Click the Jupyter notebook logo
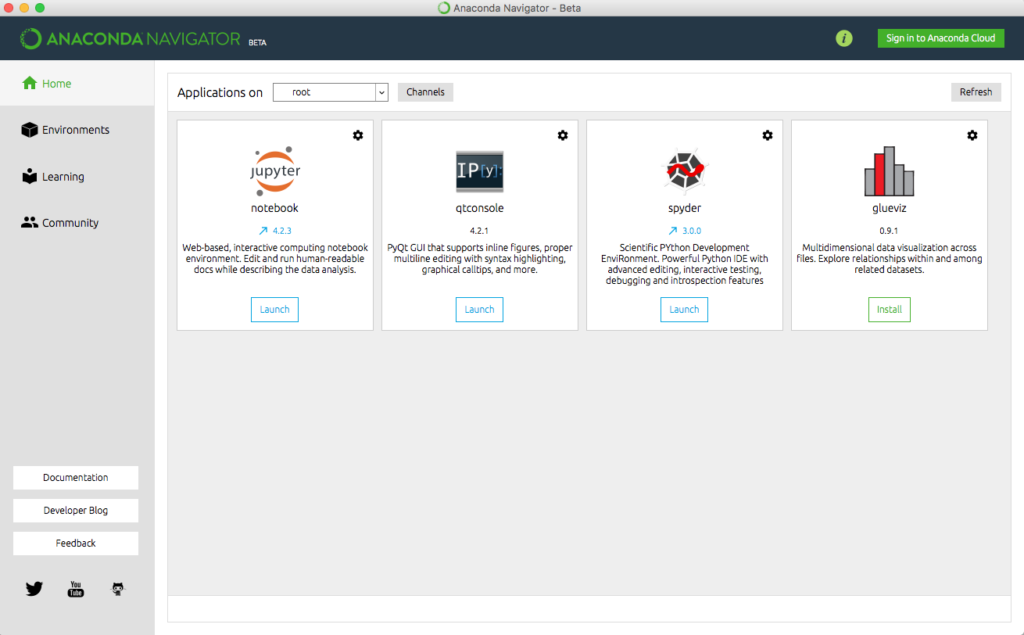Viewport: 1024px width, 635px height. coord(274,170)
